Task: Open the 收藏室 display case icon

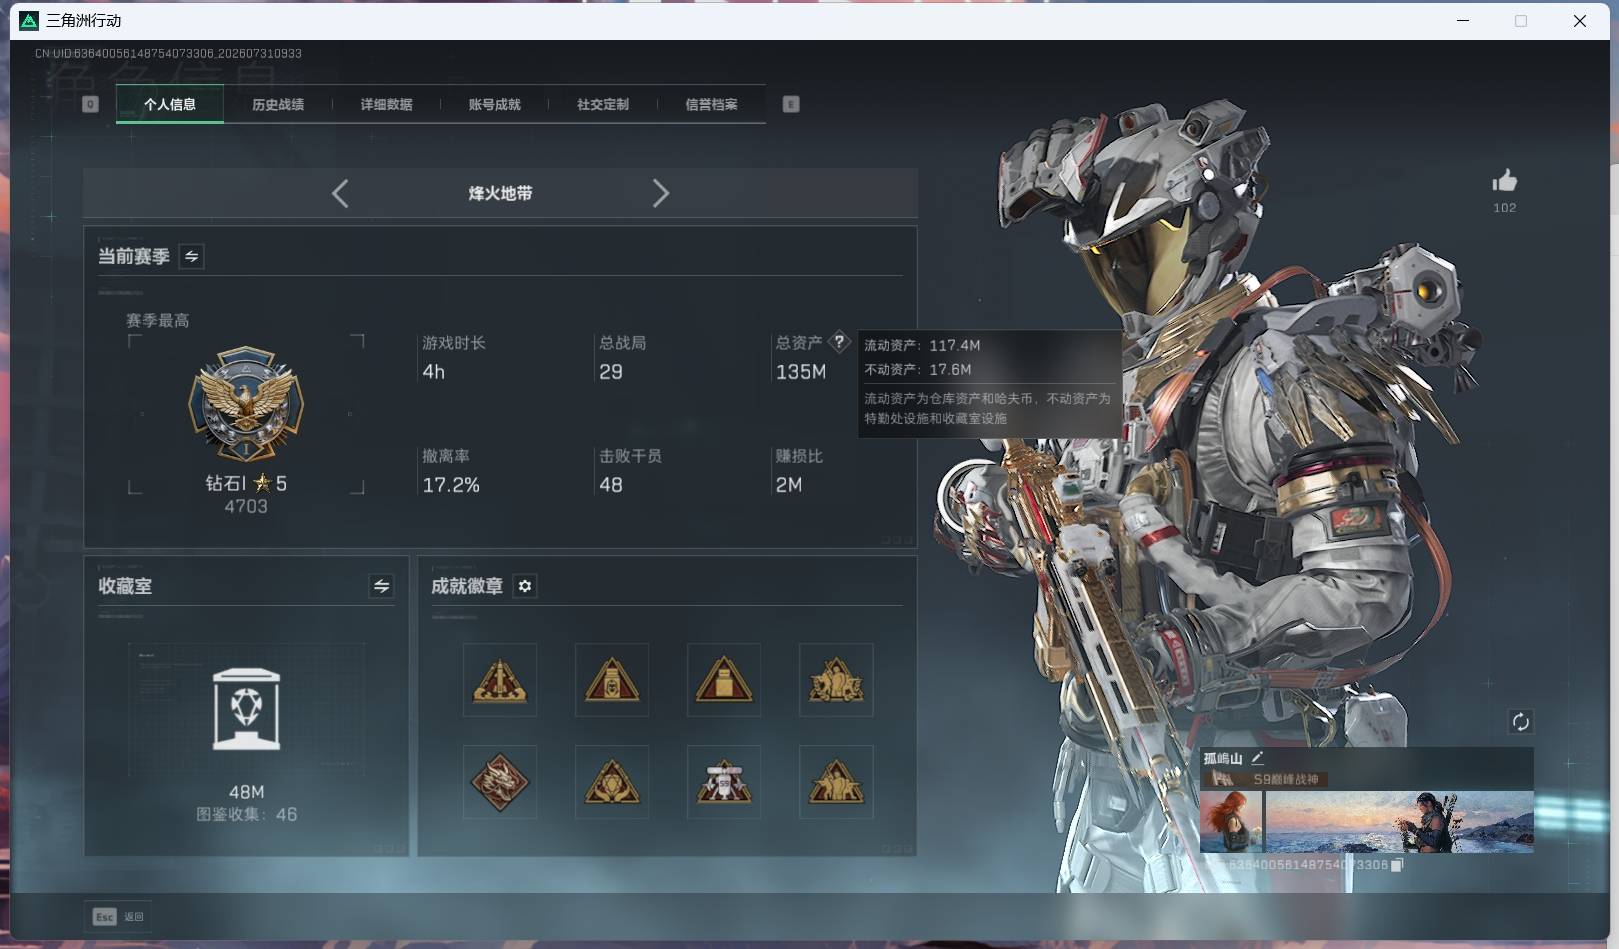Action: click(246, 709)
